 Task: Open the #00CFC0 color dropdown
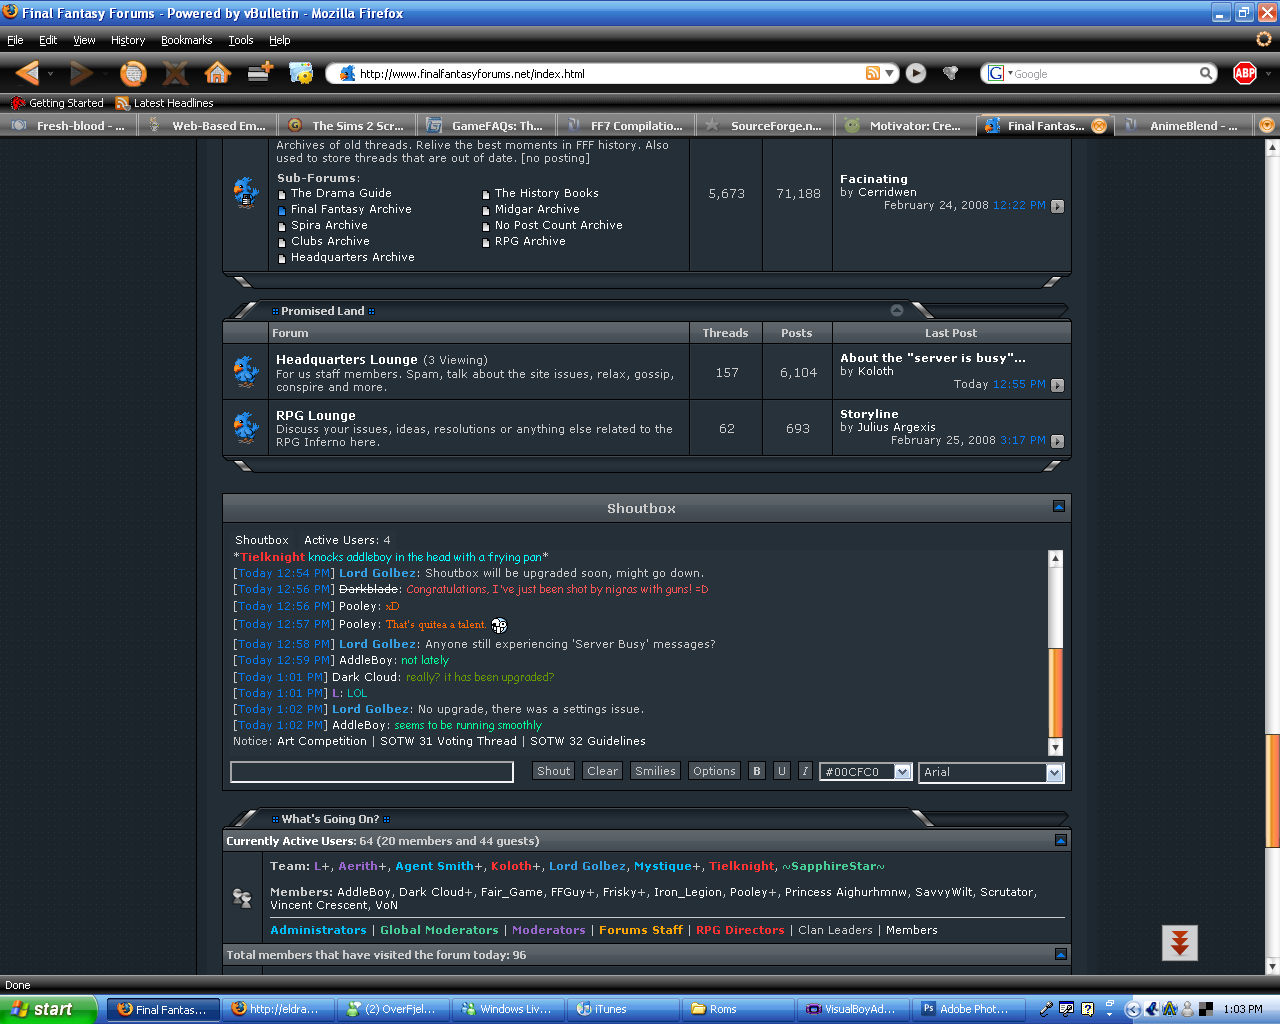(x=902, y=772)
